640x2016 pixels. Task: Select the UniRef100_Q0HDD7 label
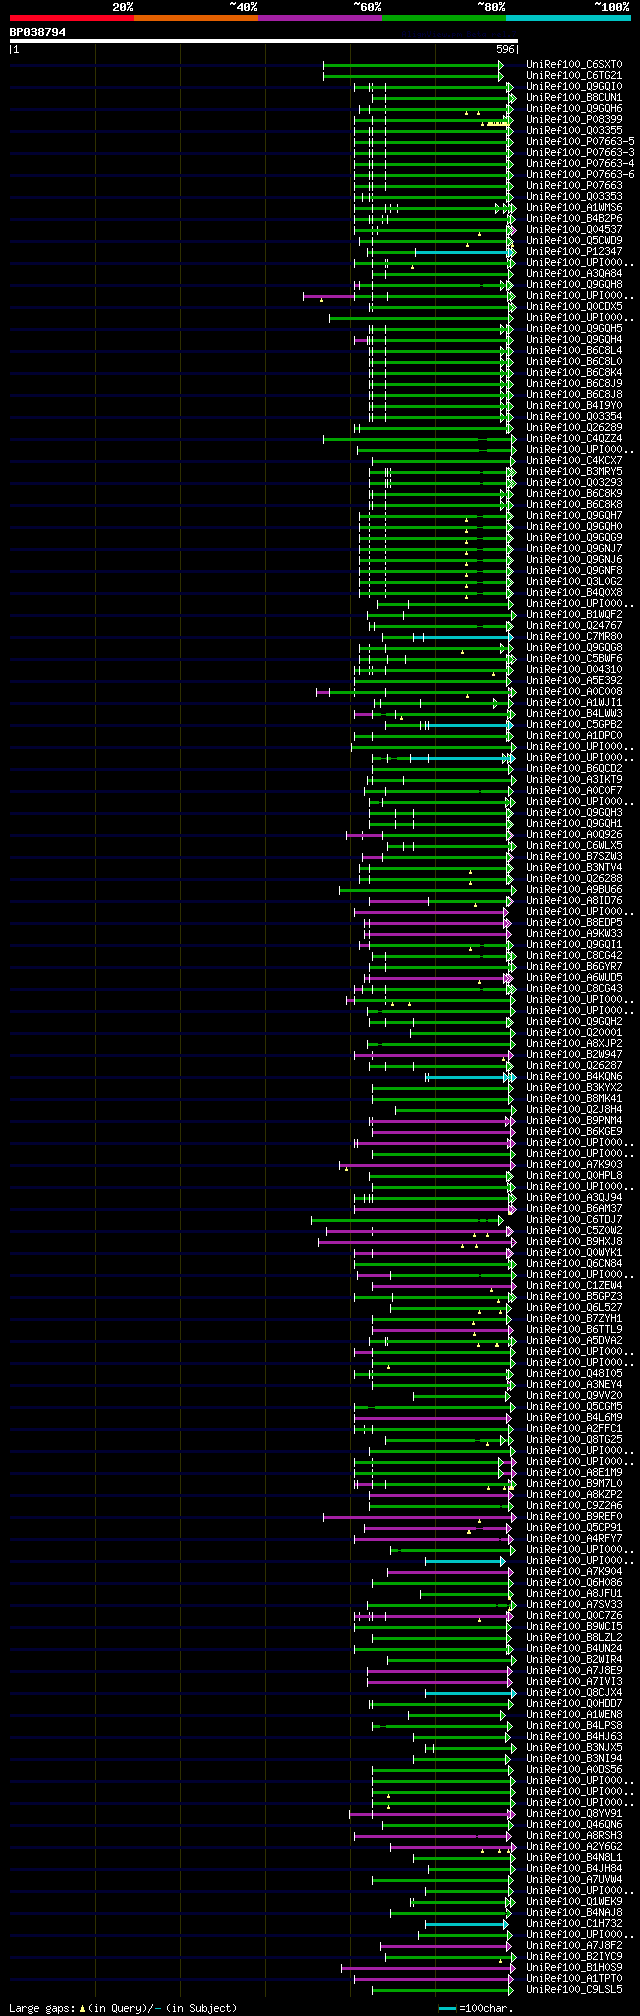574,1704
